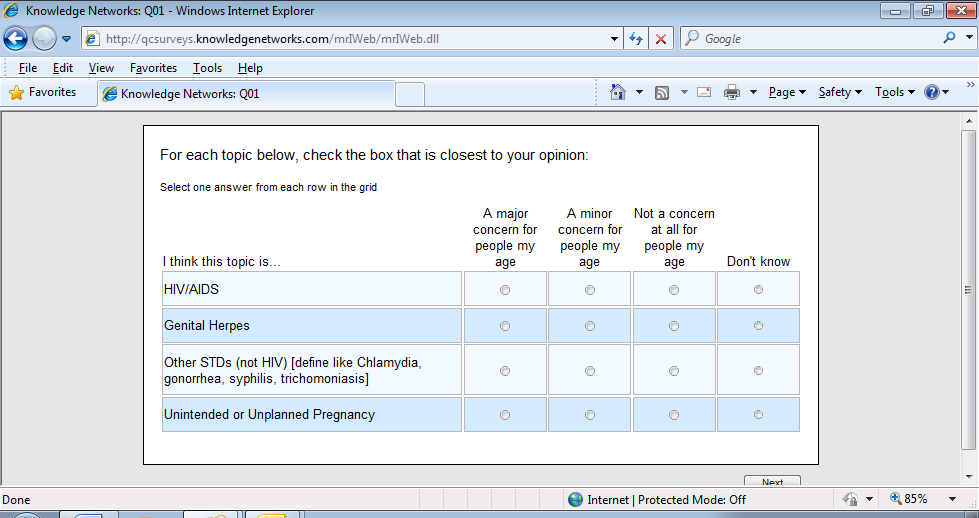
Task: Select not a concern for HIV/AIDS
Action: (674, 290)
